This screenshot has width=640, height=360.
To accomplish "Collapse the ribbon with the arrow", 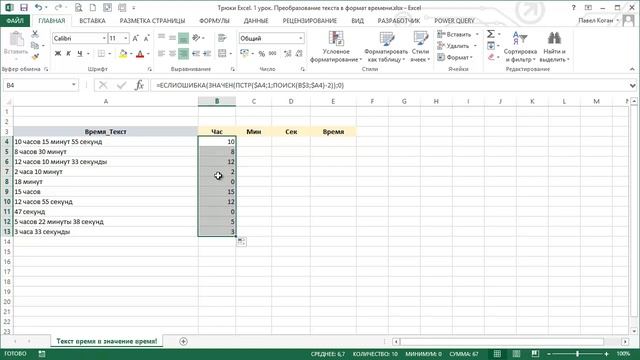I will click(x=632, y=69).
